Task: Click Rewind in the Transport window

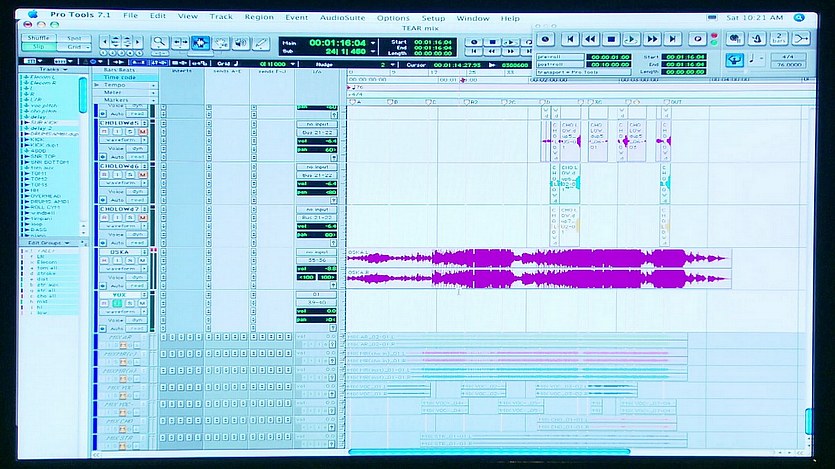Action: [x=590, y=39]
